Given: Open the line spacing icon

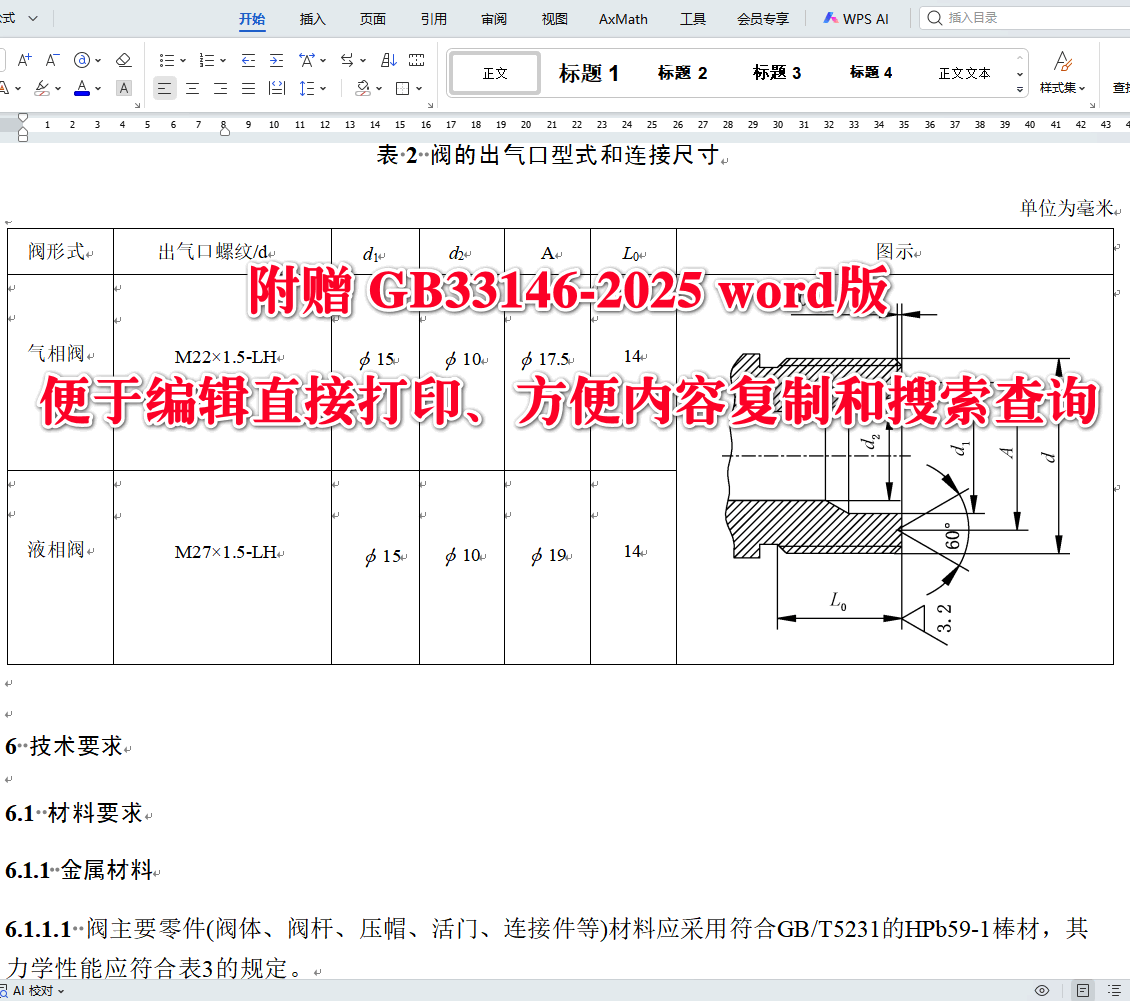Looking at the screenshot, I should pyautogui.click(x=306, y=88).
